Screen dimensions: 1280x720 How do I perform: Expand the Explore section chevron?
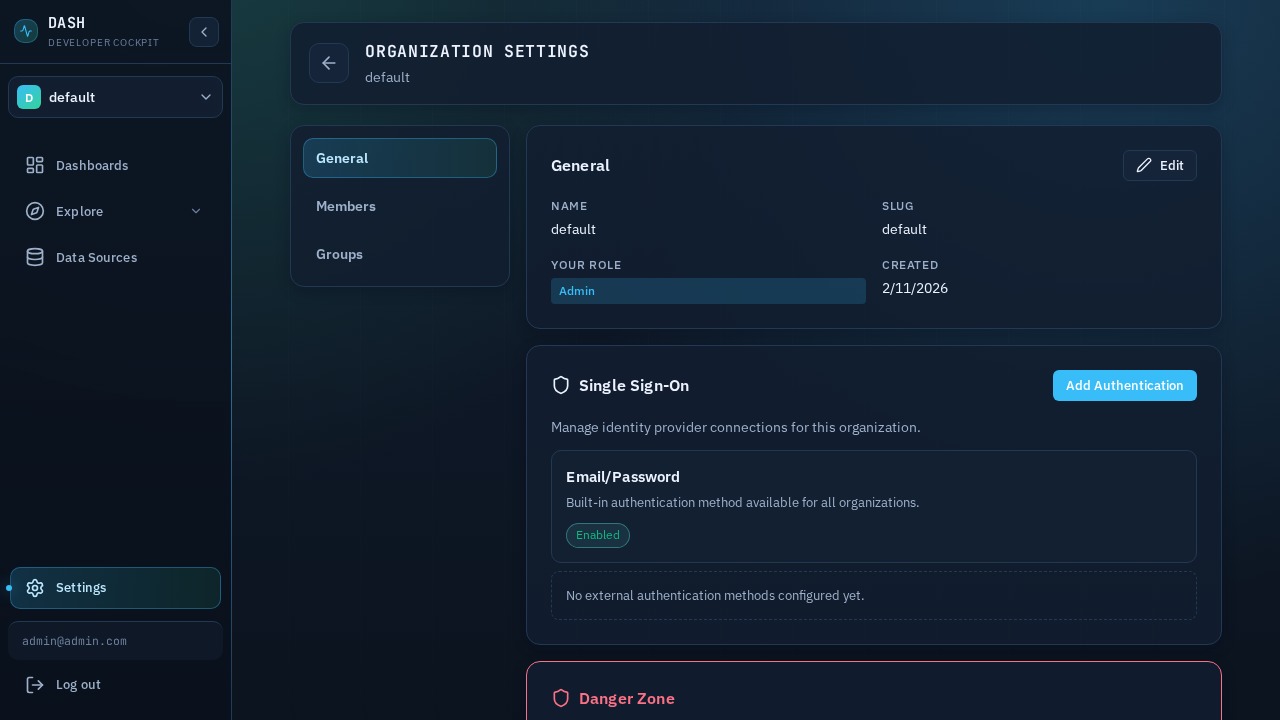pyautogui.click(x=196, y=211)
